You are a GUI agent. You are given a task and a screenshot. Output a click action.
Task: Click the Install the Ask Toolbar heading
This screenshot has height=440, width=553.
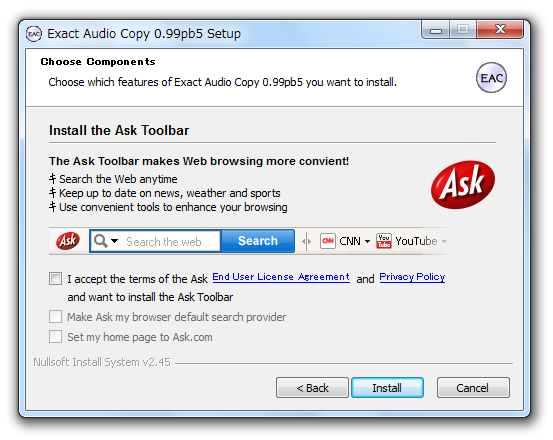click(119, 131)
